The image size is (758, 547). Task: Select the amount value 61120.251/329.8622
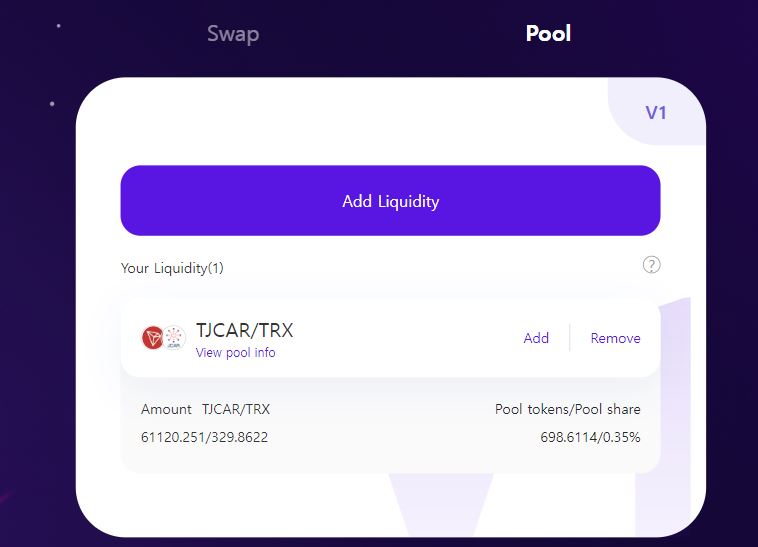tap(204, 437)
